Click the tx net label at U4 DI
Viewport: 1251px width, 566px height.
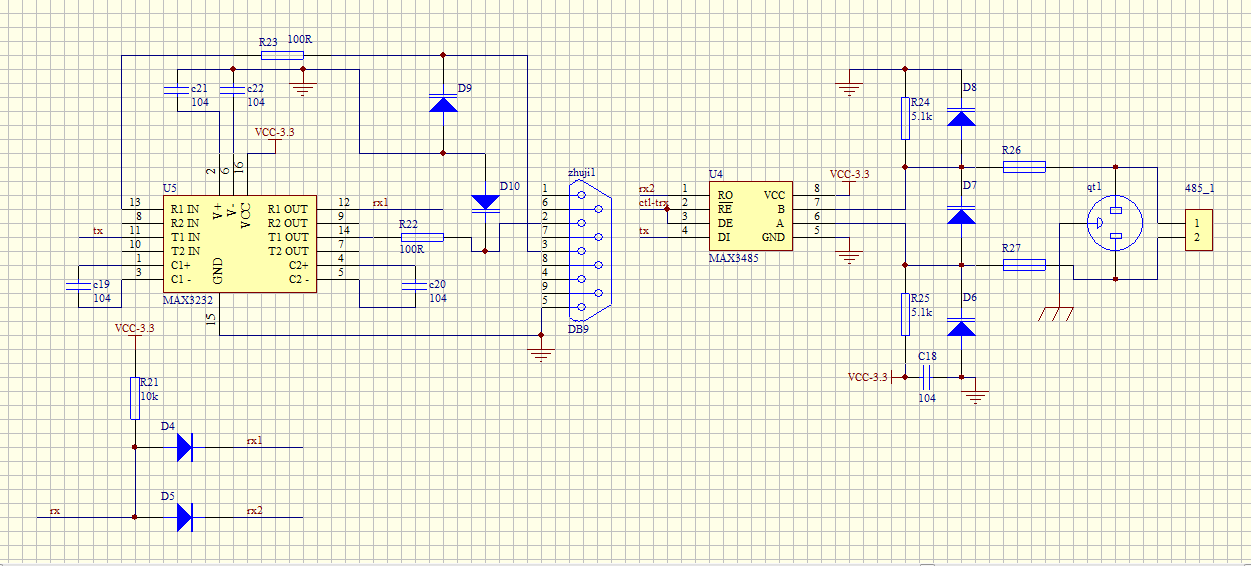click(644, 231)
